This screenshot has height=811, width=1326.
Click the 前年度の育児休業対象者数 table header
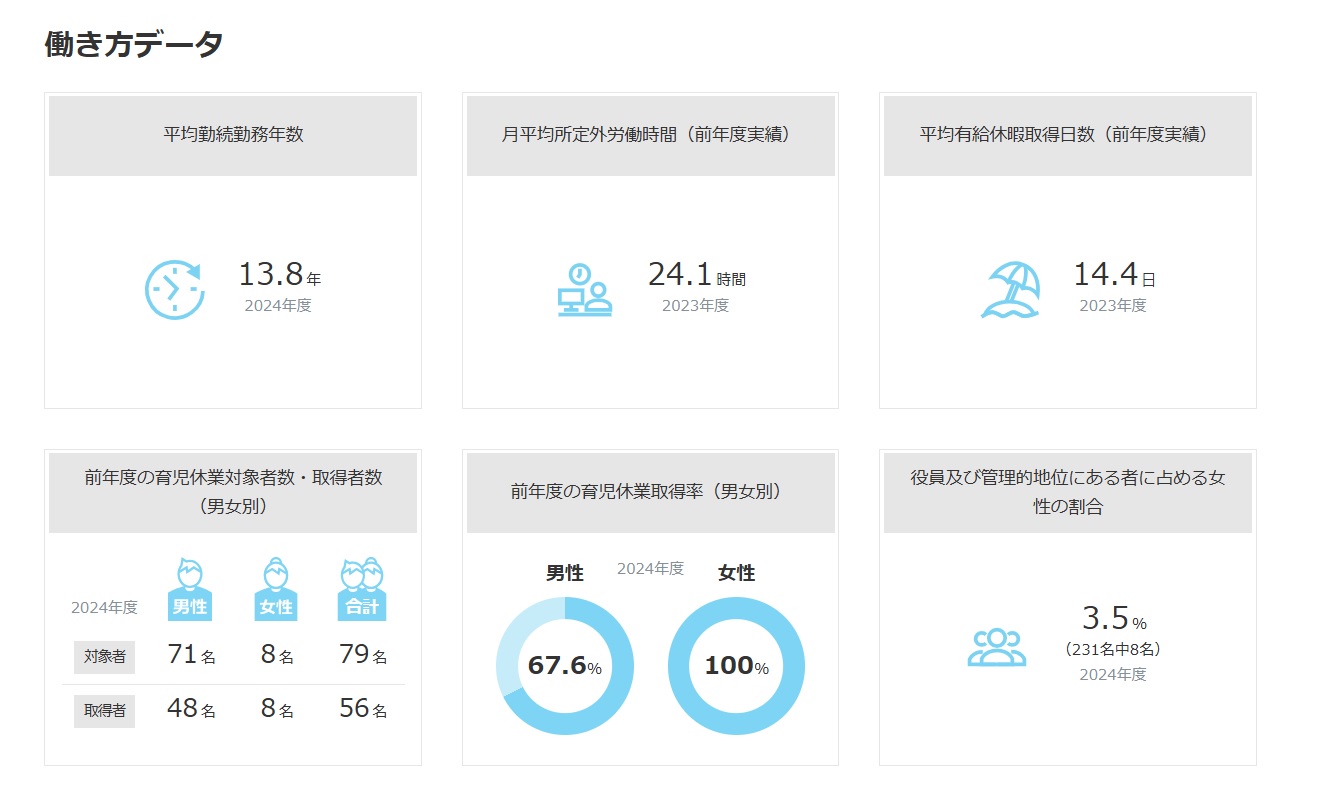click(x=233, y=492)
